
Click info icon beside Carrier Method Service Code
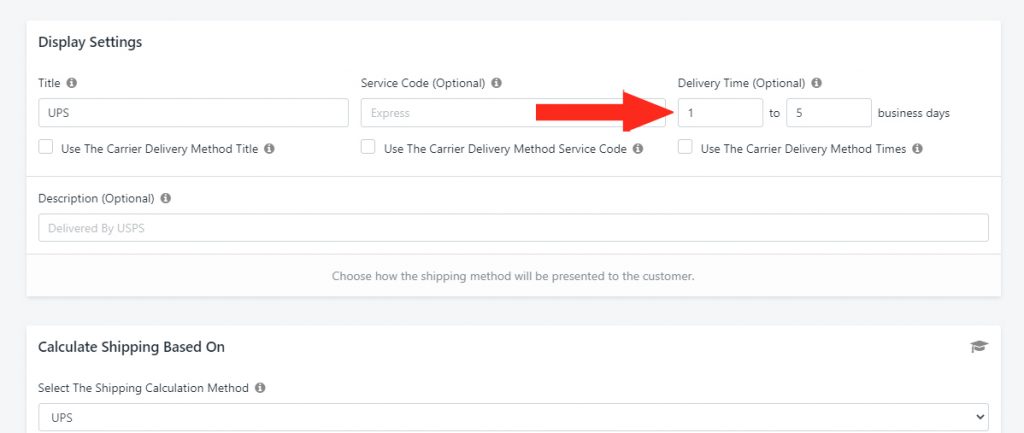[638, 148]
